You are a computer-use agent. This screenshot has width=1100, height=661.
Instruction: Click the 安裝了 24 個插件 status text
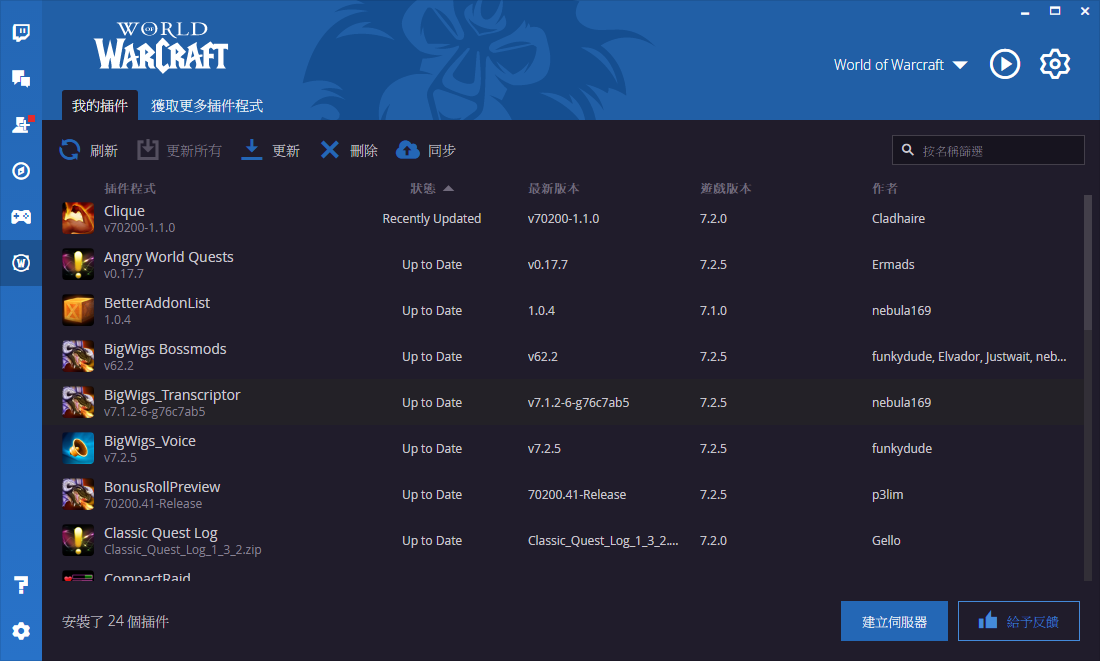pyautogui.click(x=115, y=621)
